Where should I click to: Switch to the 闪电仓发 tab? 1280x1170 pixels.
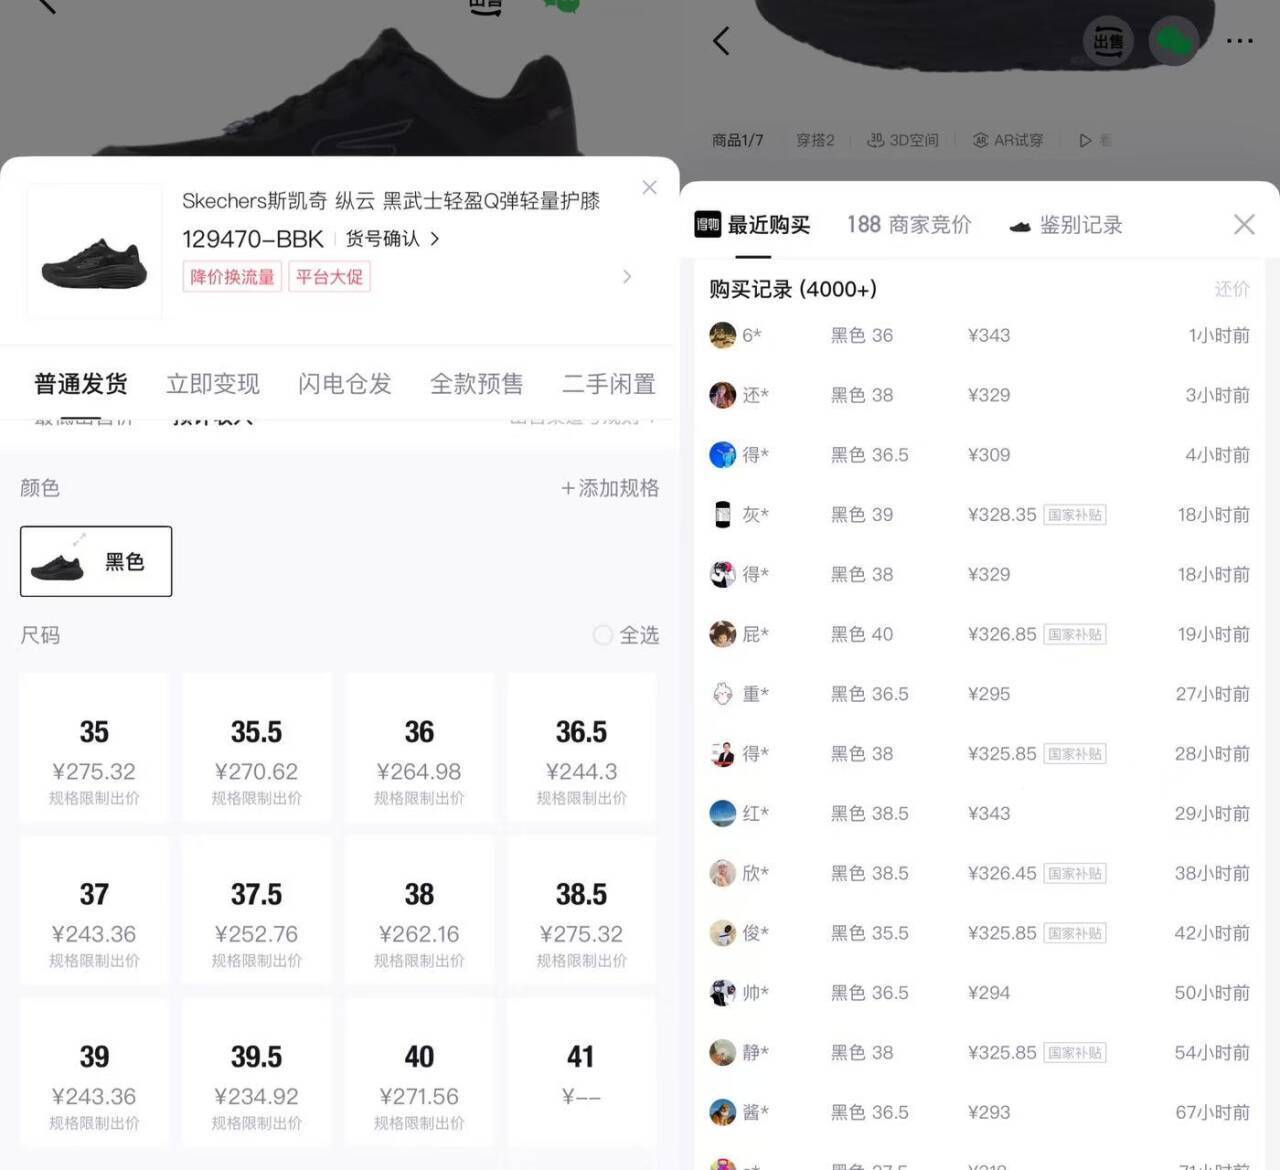coord(345,384)
